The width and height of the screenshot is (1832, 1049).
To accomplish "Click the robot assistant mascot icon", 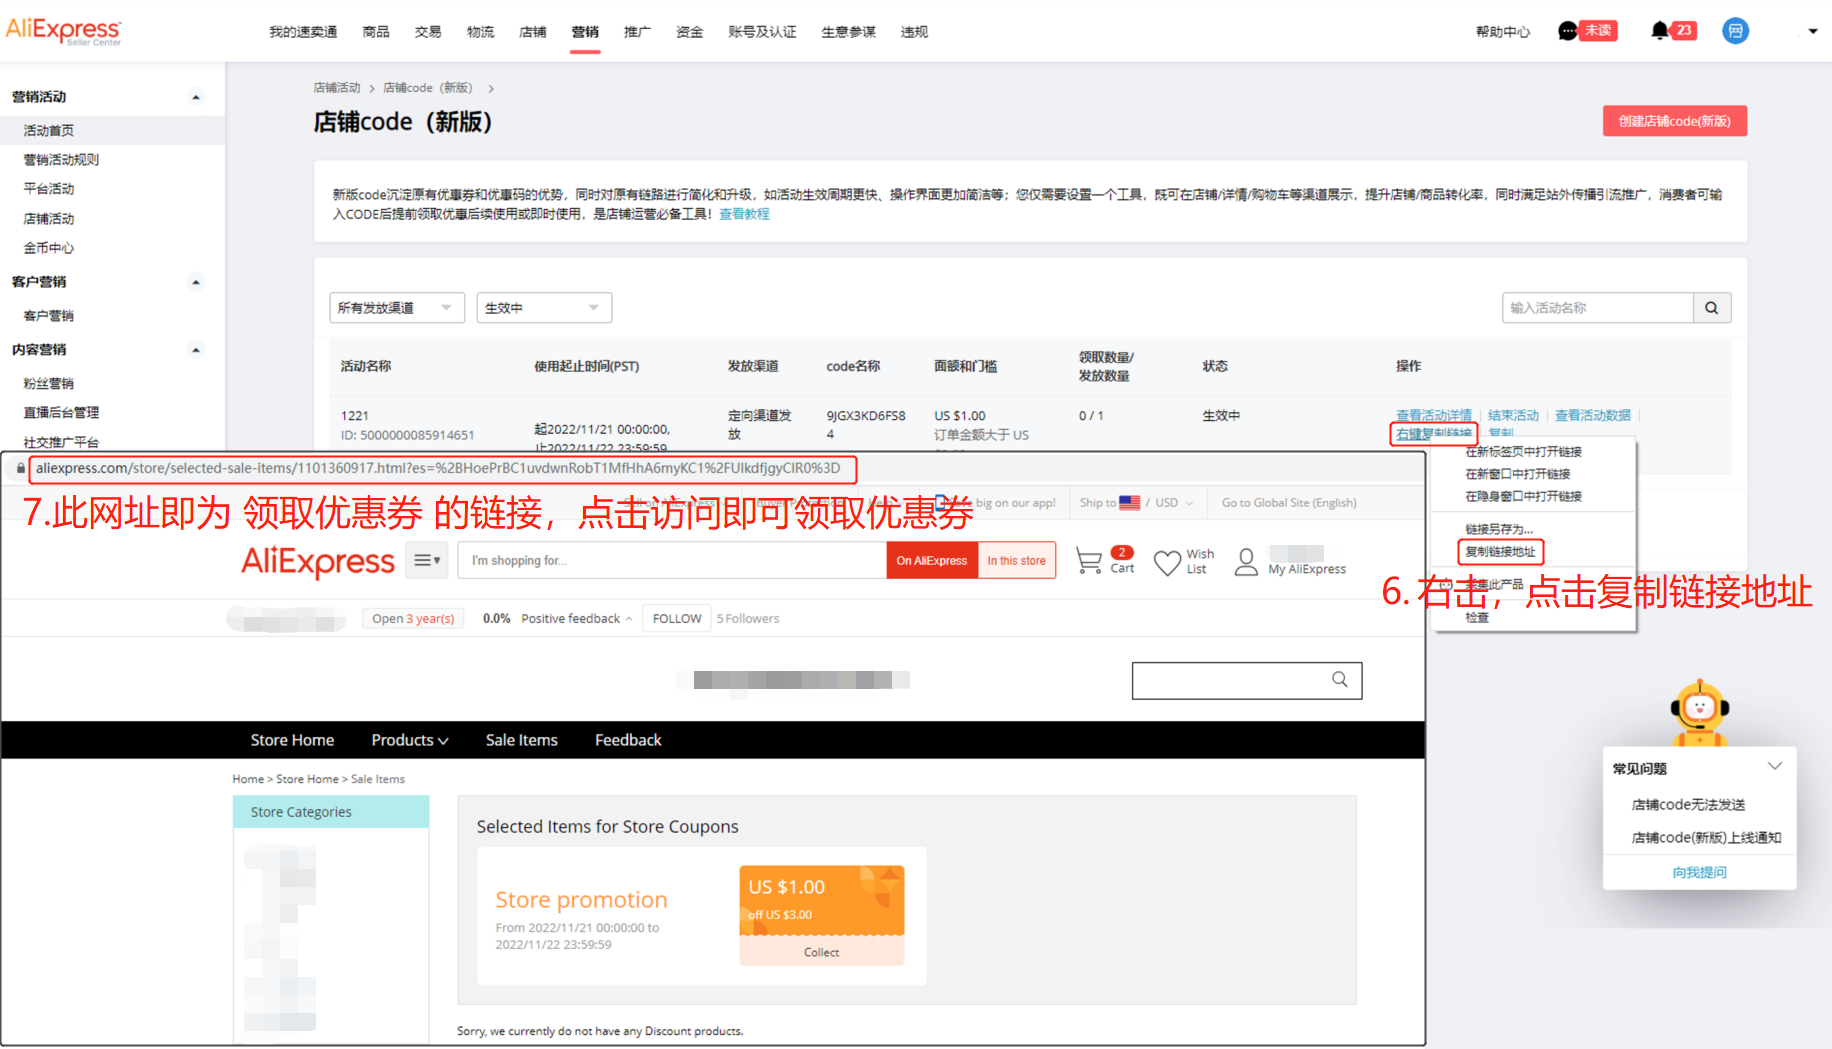I will coord(1699,713).
